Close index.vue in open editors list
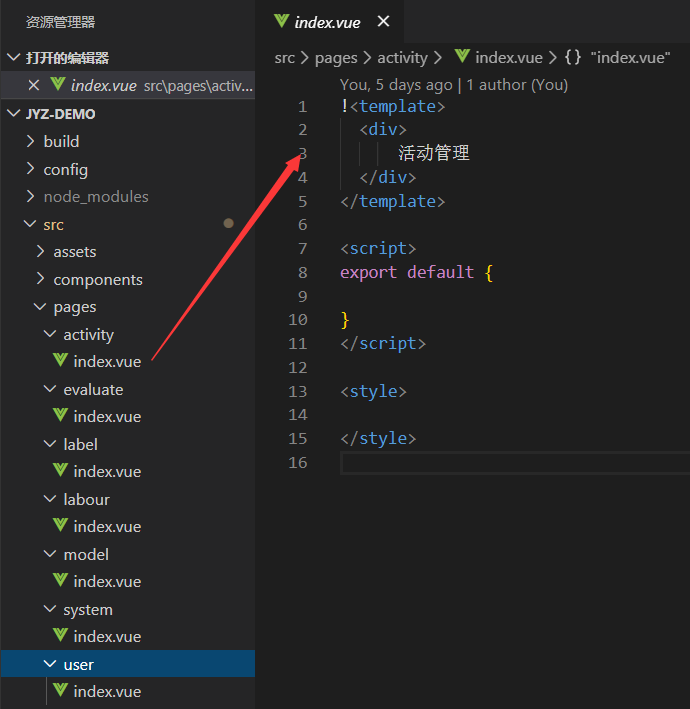690x709 pixels. [33, 85]
